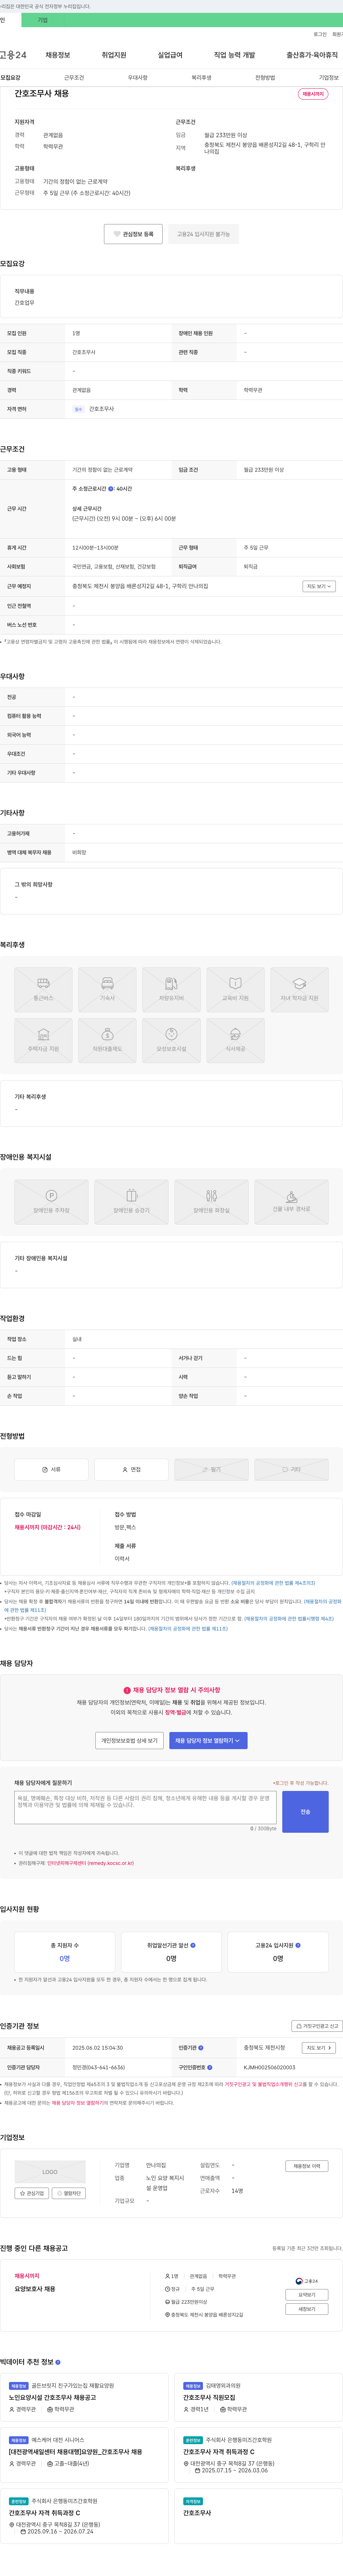Image resolution: width=343 pixels, height=2576 pixels.
Task: Open the 직업 능력 개발 main menu
Action: click(x=234, y=55)
